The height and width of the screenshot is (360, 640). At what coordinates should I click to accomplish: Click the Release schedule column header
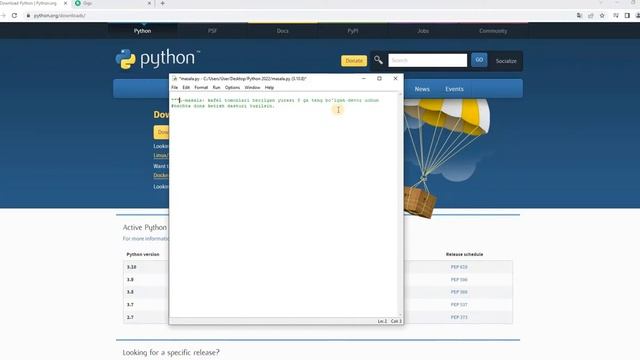[x=464, y=254]
